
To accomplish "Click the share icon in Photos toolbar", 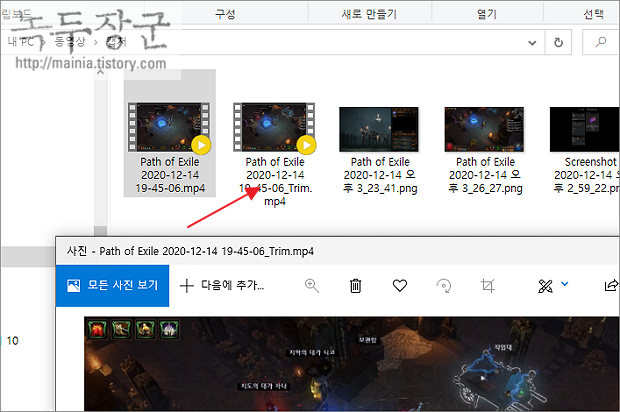I will [x=611, y=285].
